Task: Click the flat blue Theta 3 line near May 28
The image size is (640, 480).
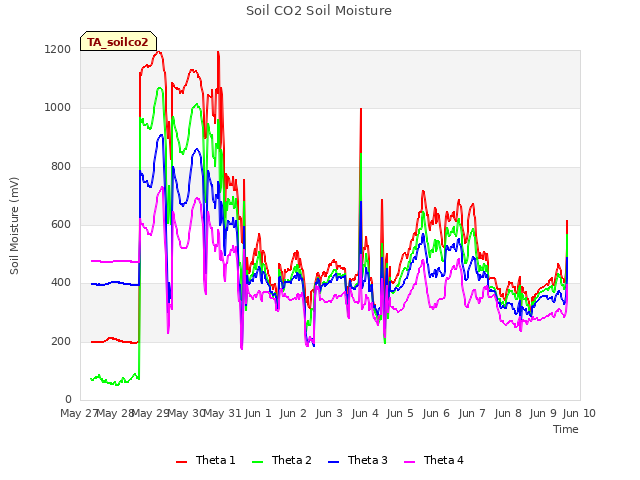Action: pyautogui.click(x=114, y=283)
